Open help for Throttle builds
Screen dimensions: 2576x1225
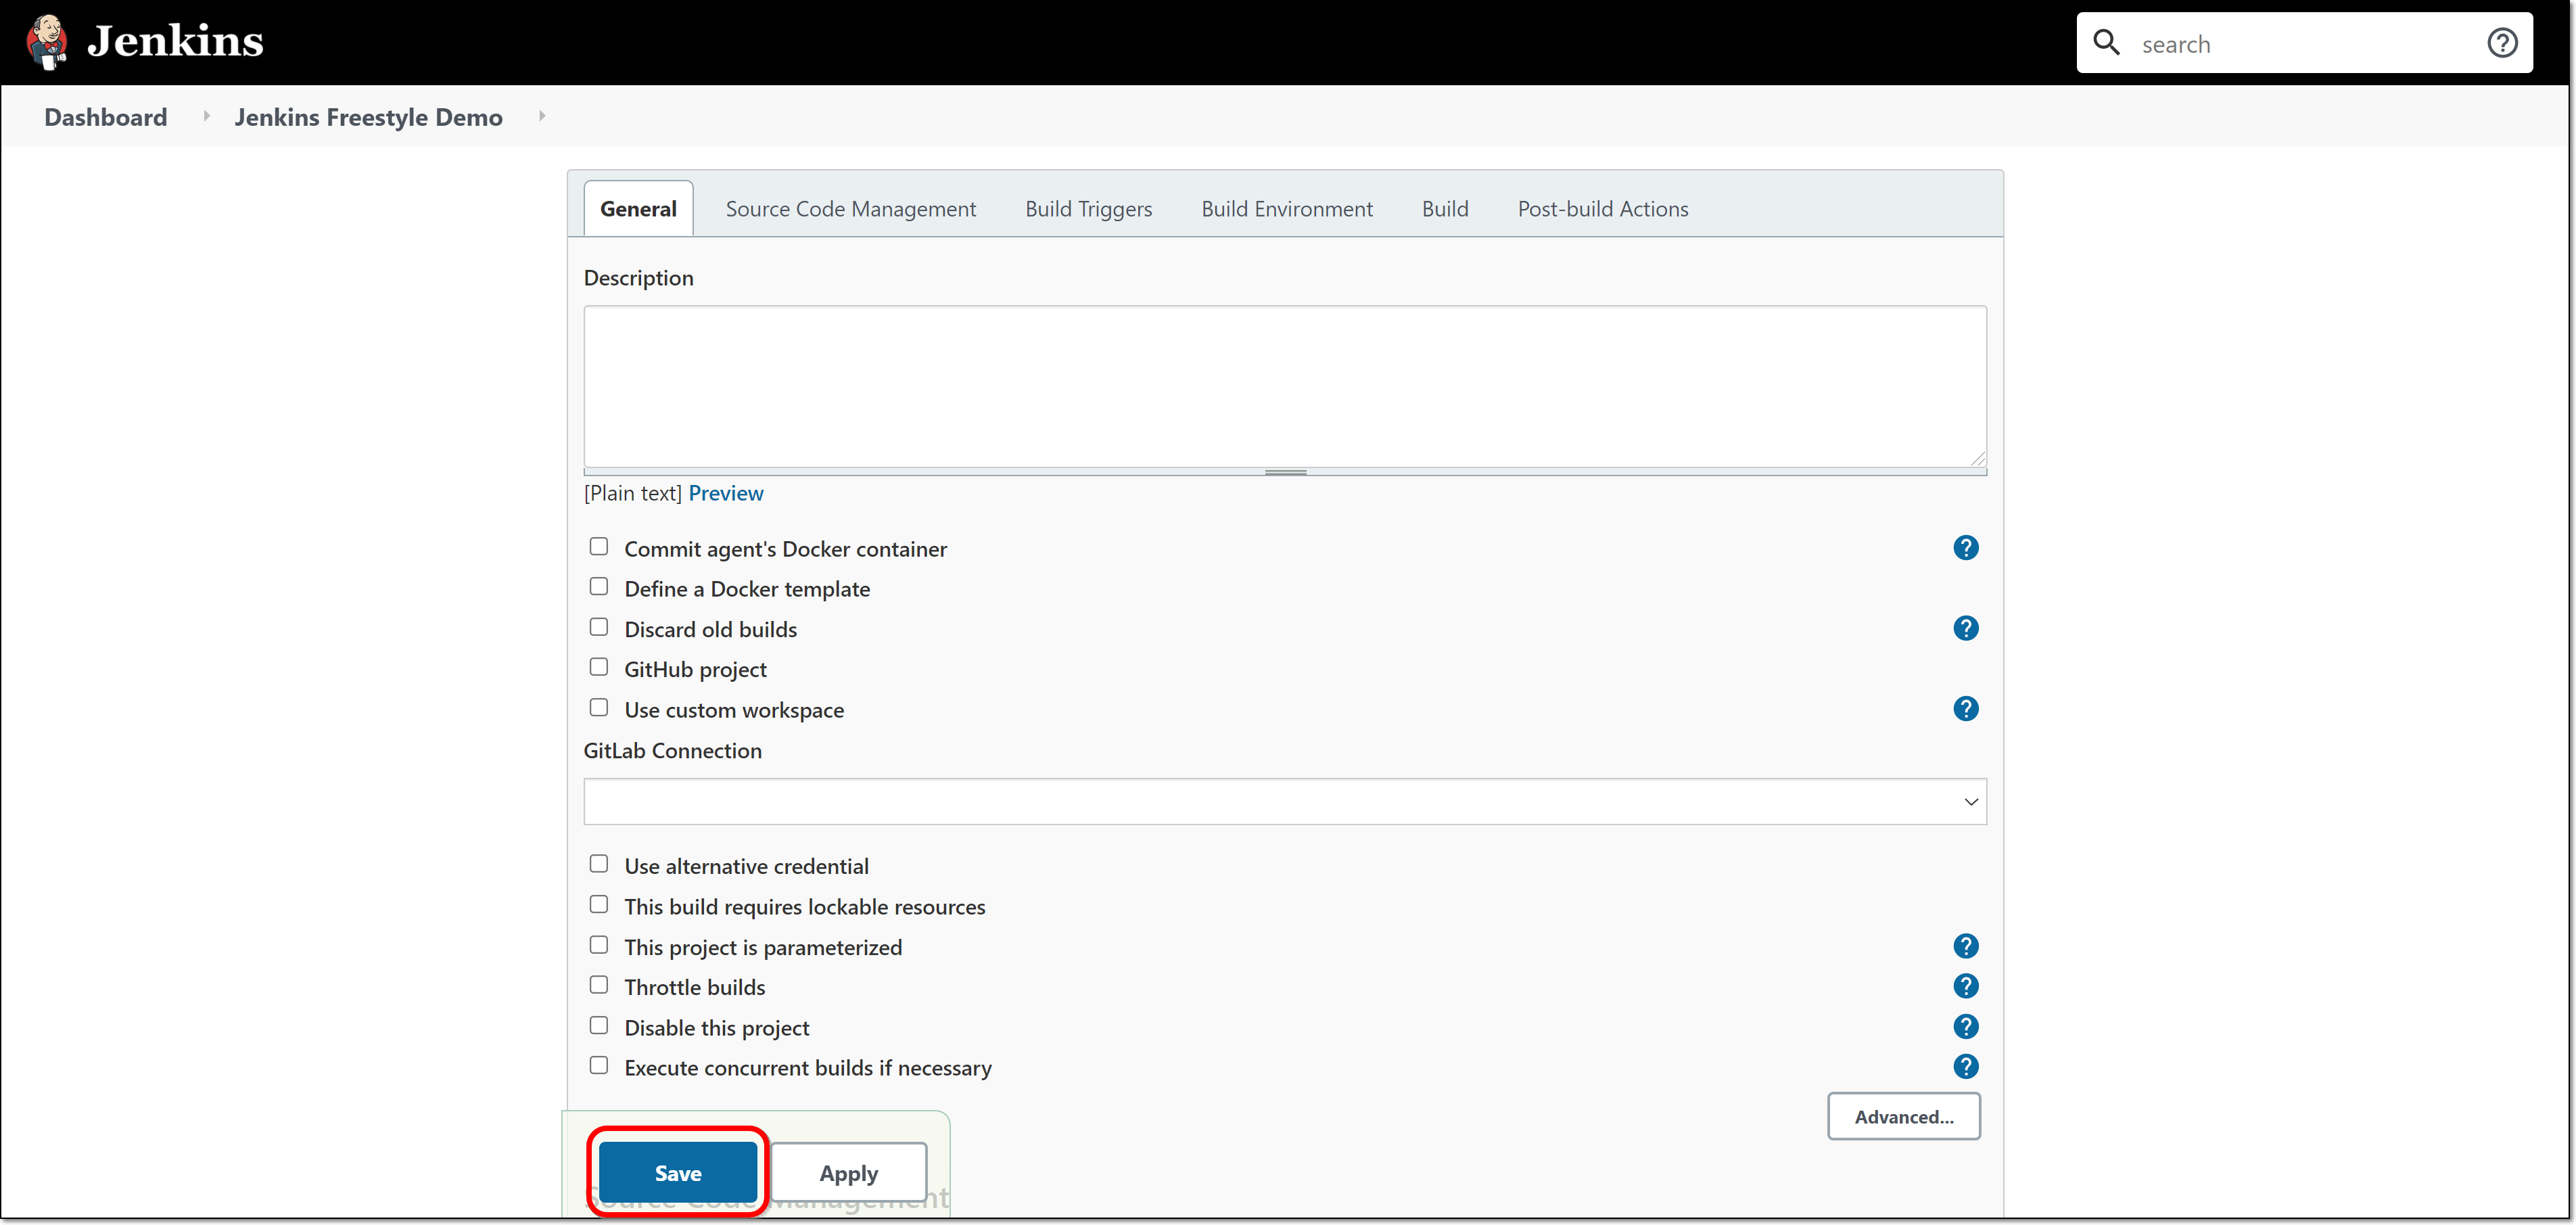(1965, 987)
